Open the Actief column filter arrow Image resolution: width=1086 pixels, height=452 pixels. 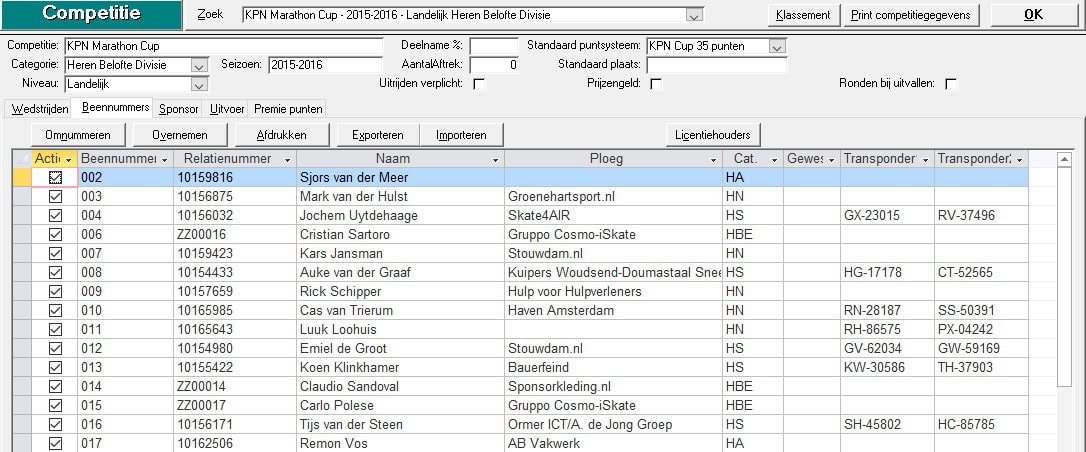69,160
